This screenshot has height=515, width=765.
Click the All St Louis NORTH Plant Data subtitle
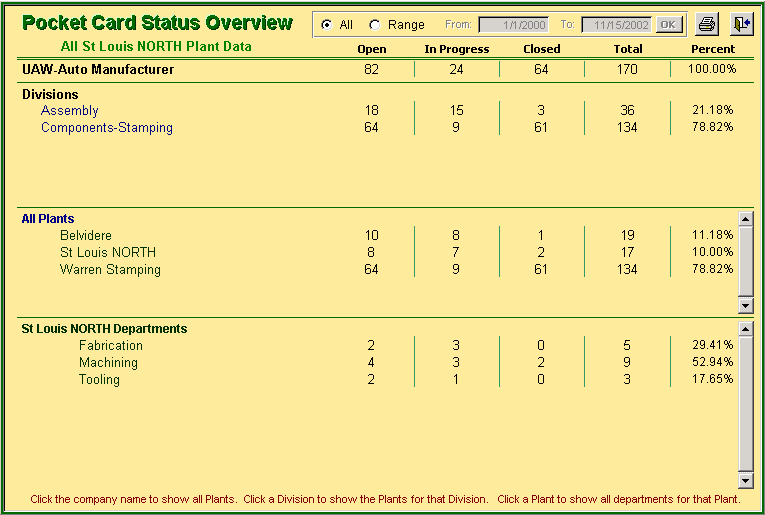(x=156, y=46)
